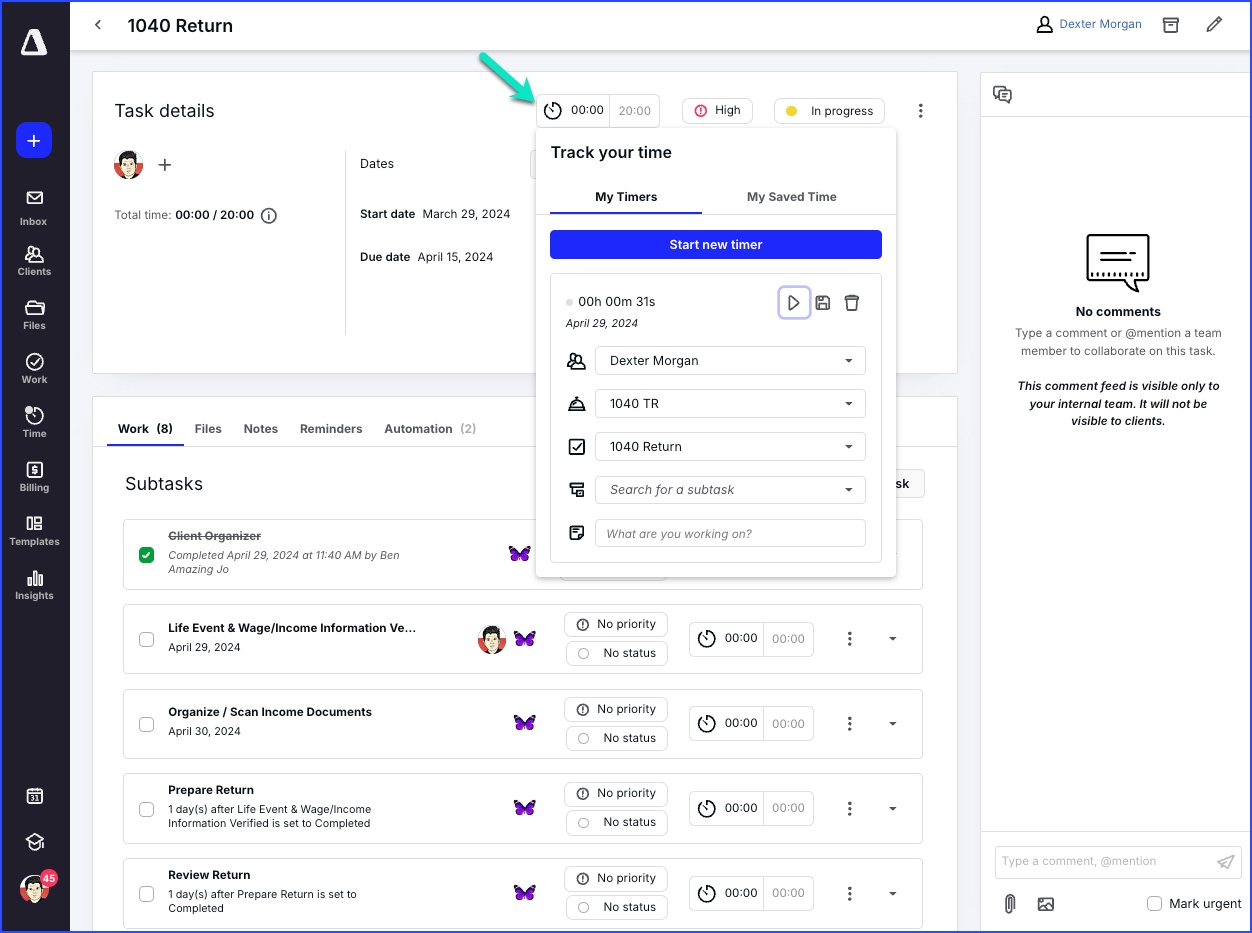Switch to My Saved Time tab

coord(792,197)
